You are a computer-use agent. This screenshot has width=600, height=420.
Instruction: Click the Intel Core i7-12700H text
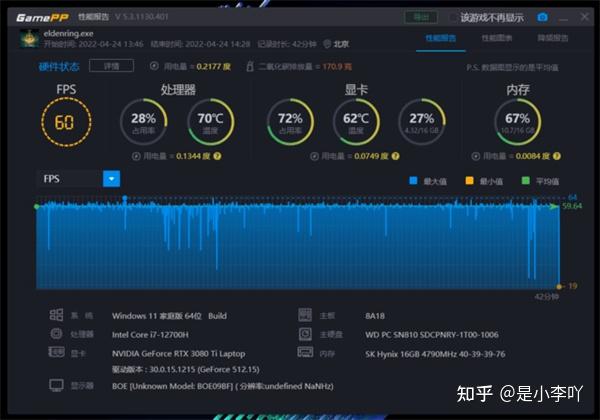tap(150, 335)
